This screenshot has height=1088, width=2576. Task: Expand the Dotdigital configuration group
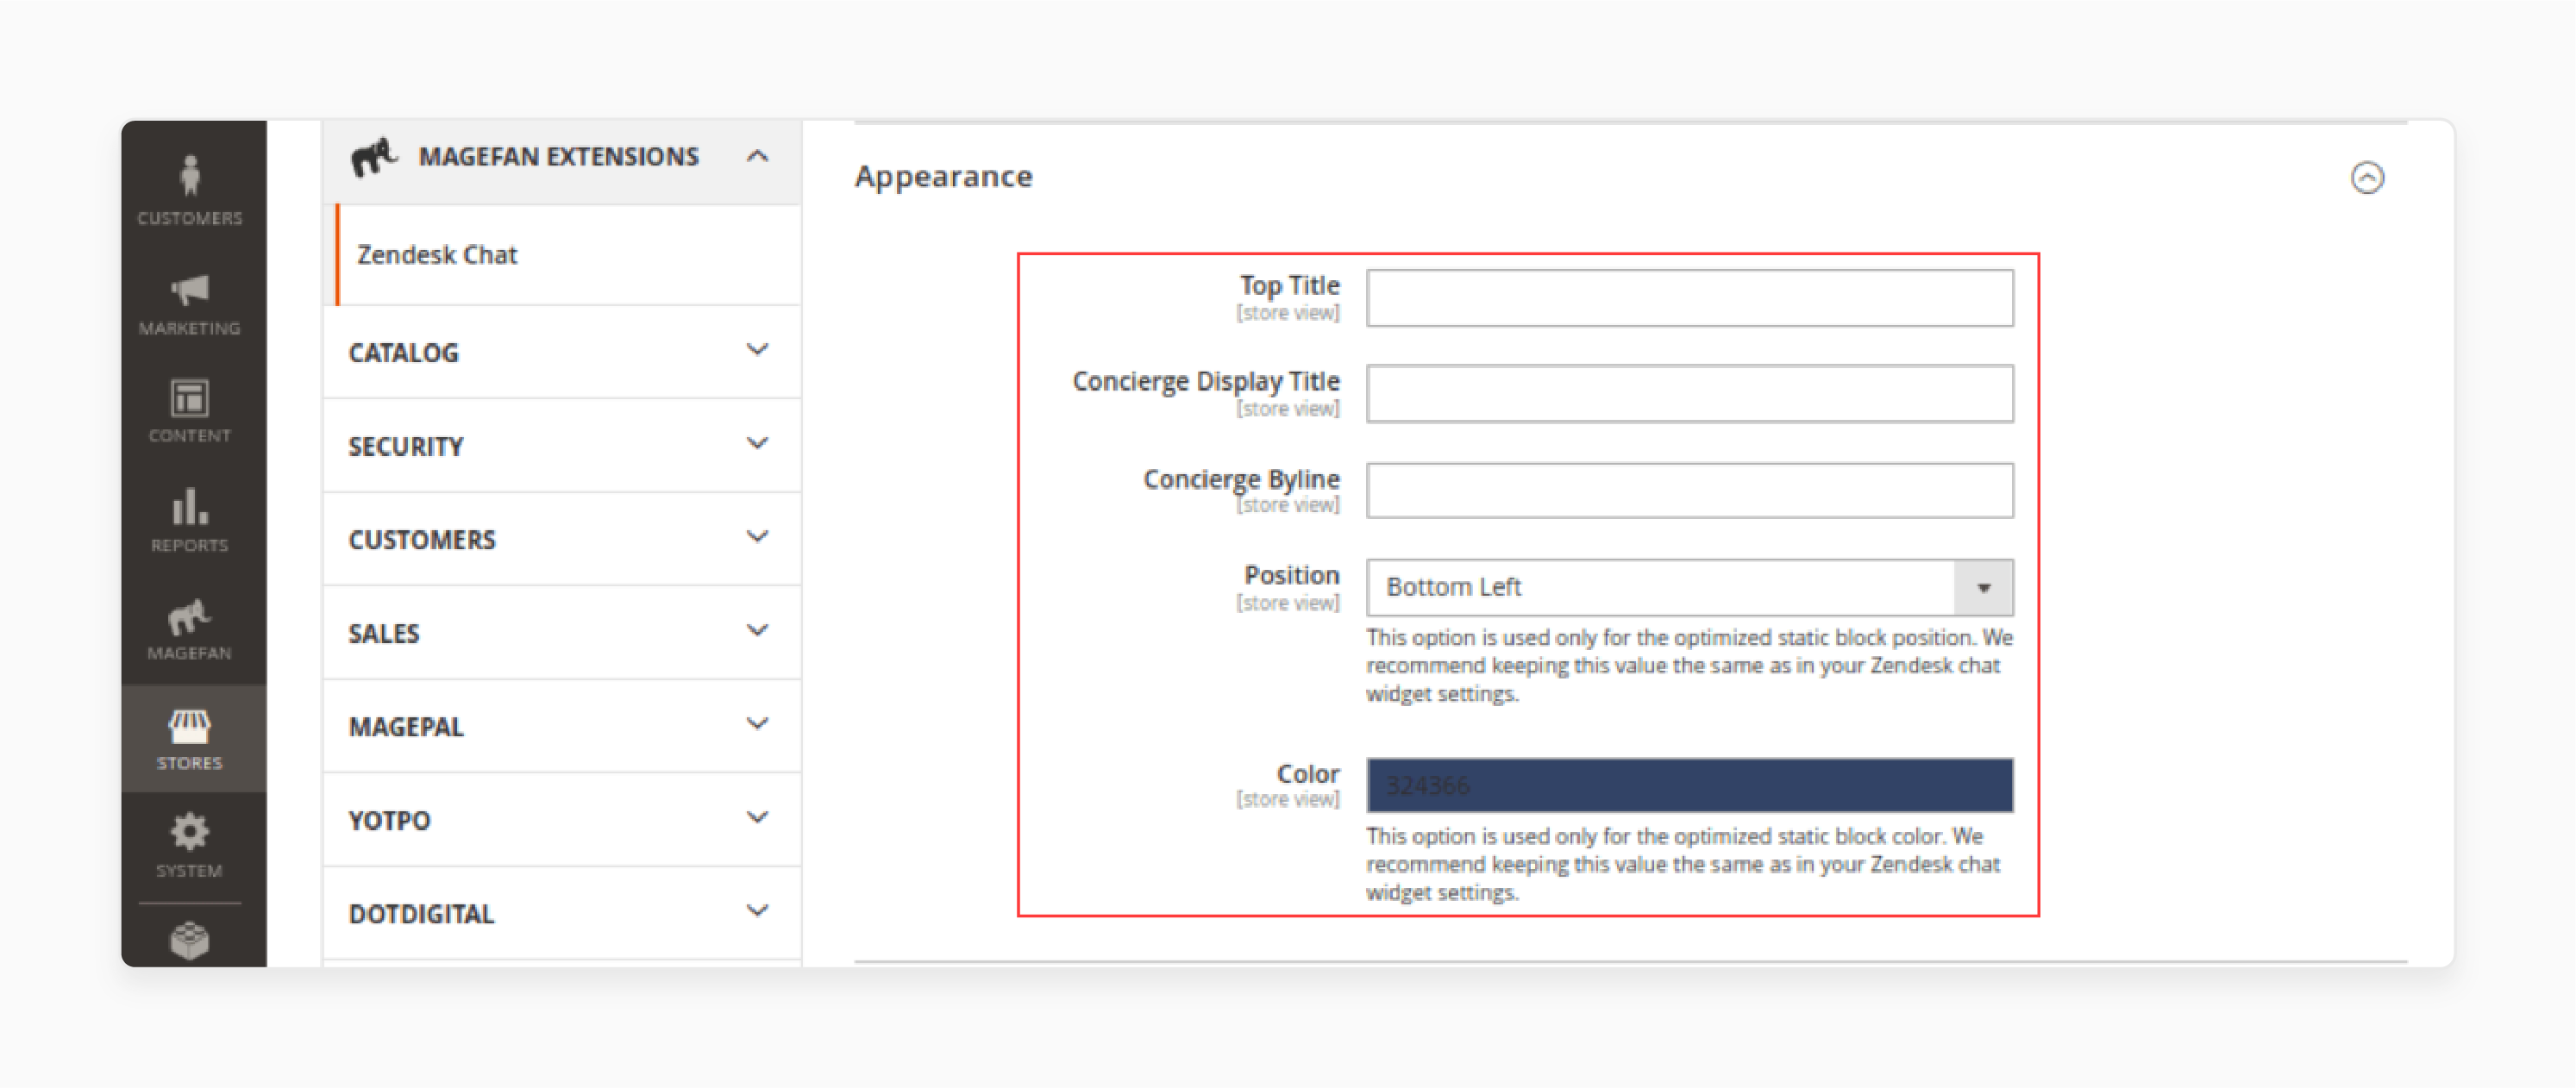tap(562, 913)
